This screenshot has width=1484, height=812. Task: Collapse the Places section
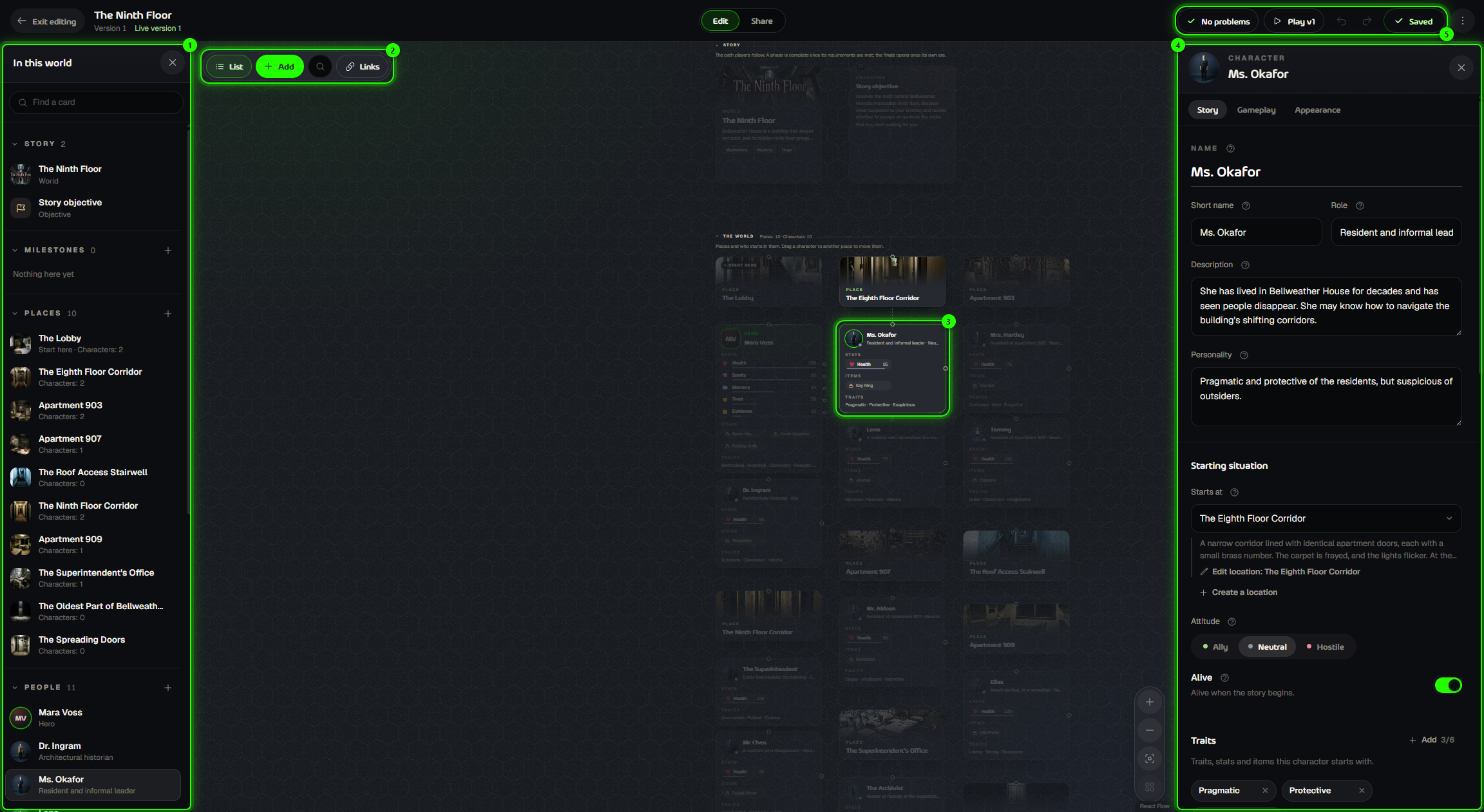[x=16, y=313]
